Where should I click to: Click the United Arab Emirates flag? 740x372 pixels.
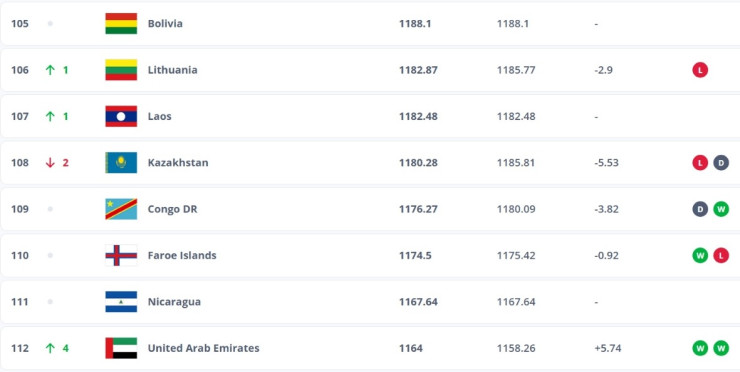121,348
